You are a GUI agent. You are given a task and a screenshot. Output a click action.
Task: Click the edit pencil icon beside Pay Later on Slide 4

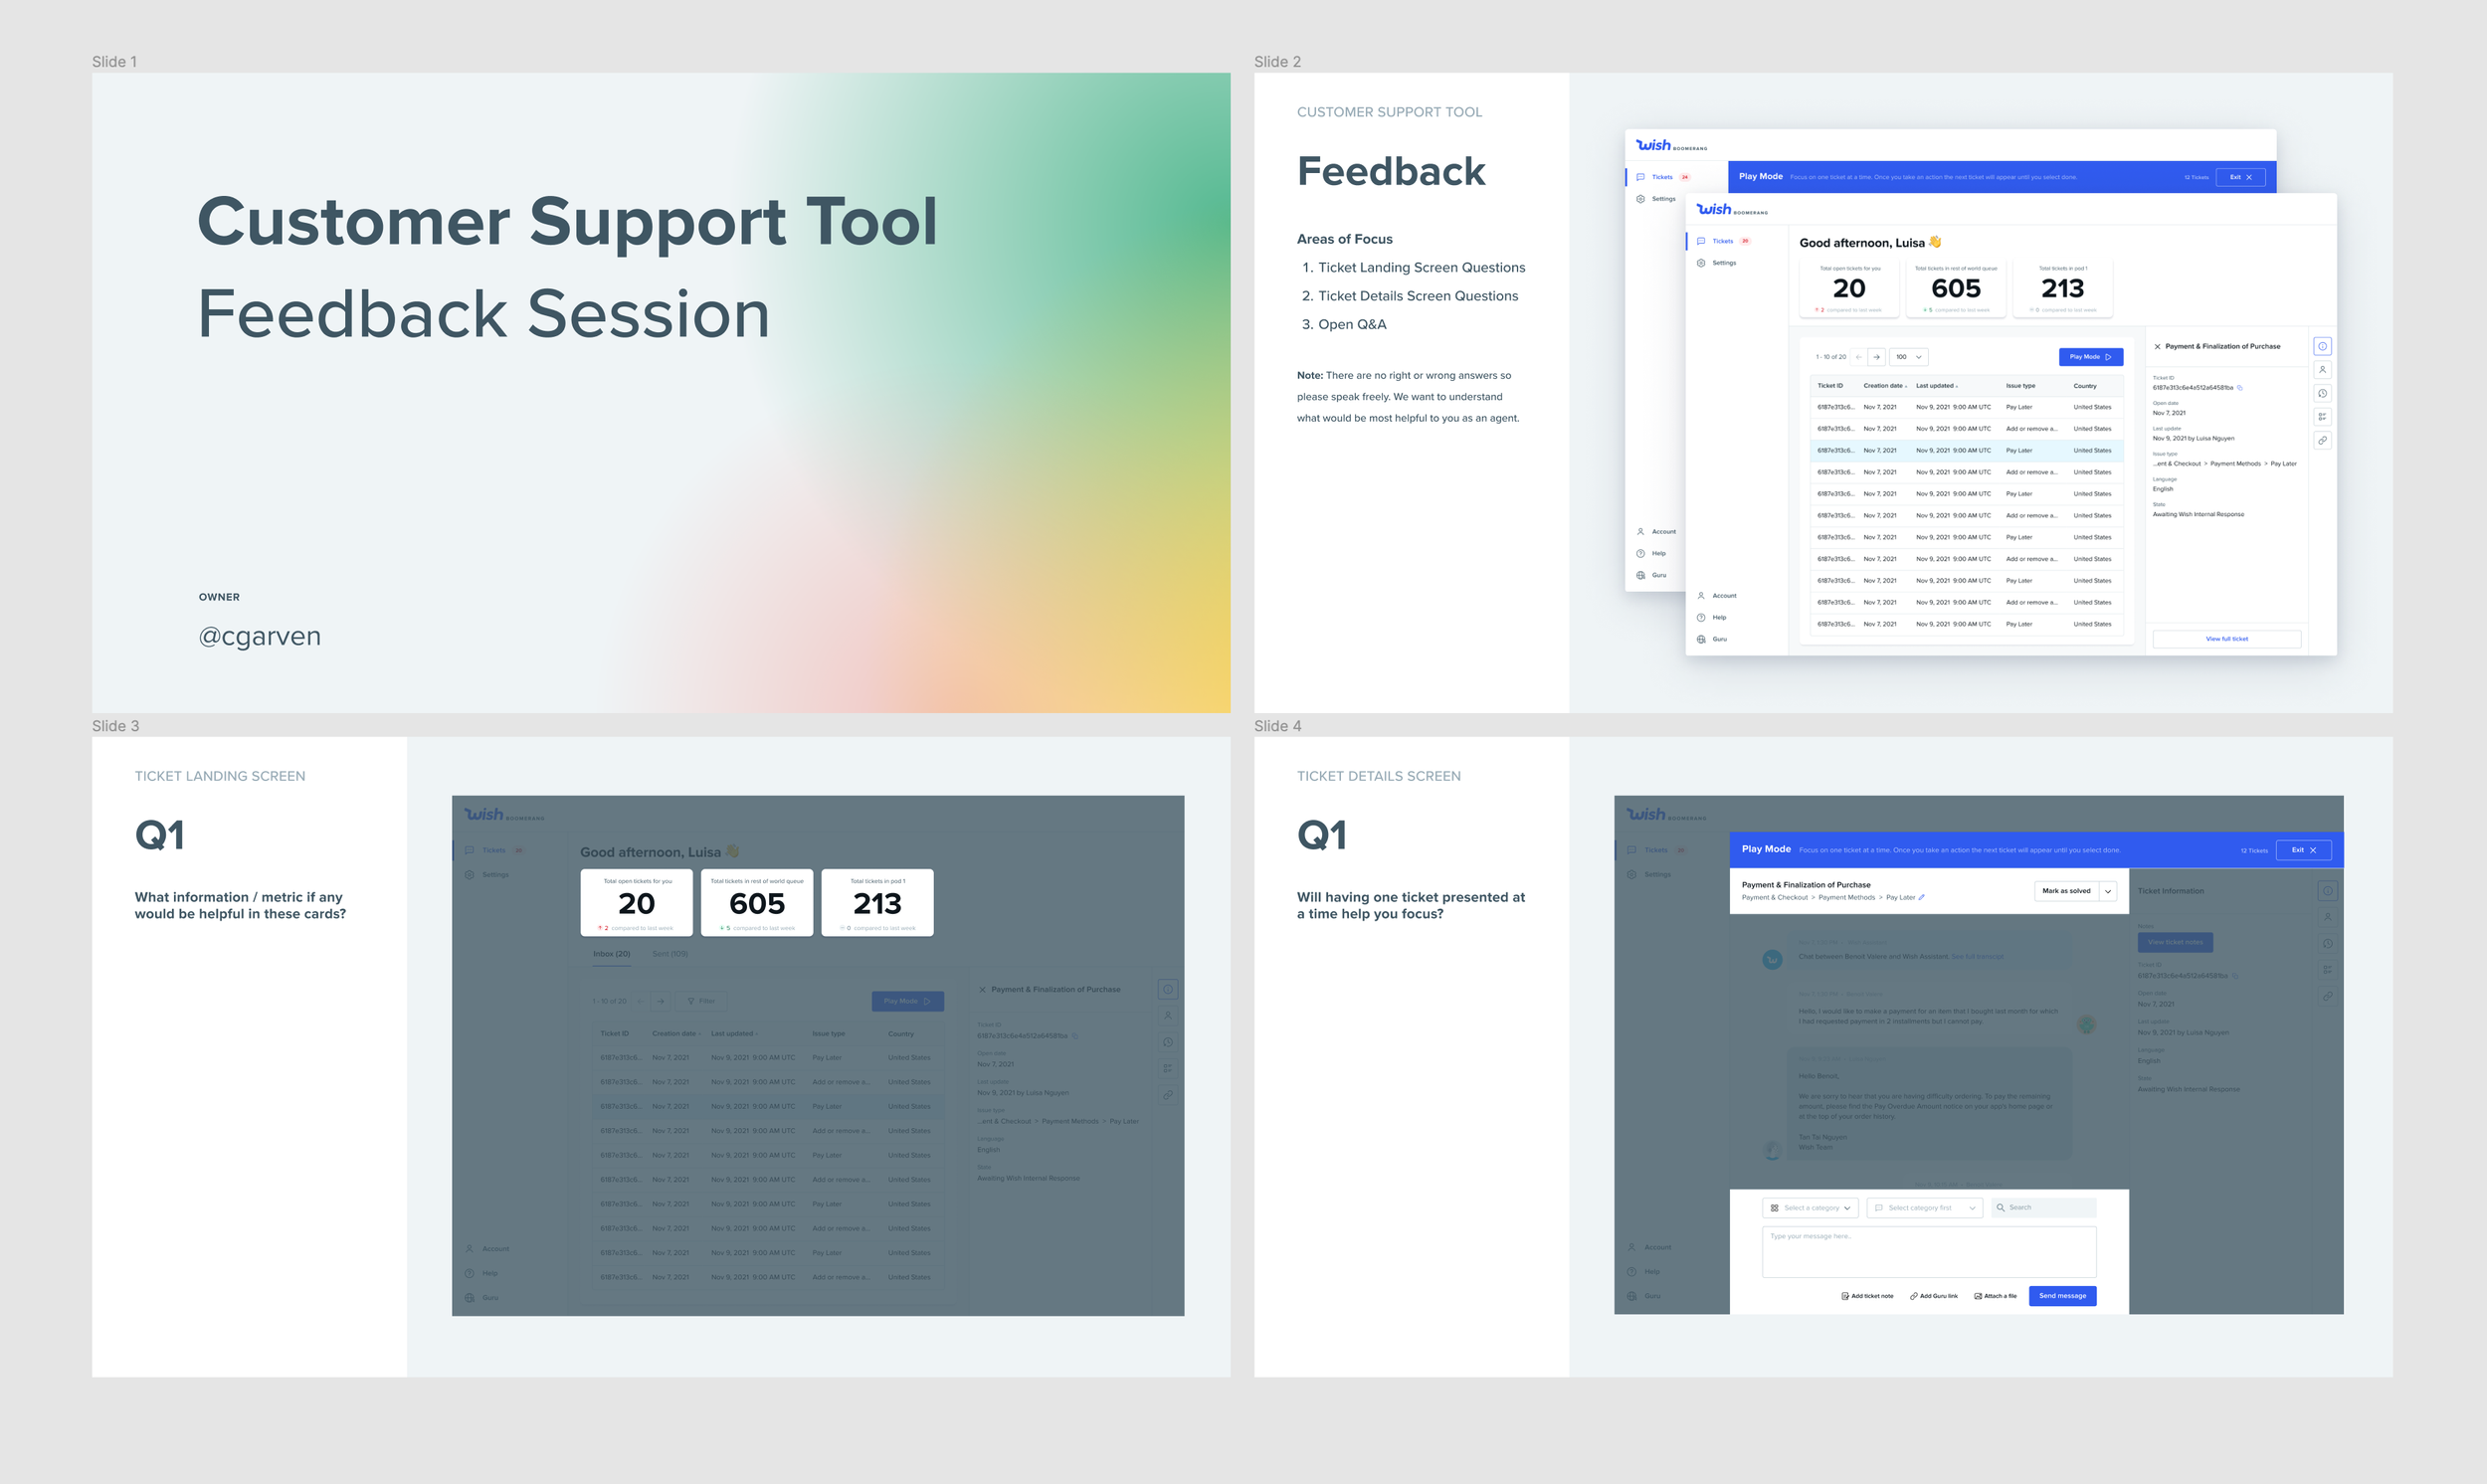pyautogui.click(x=1922, y=898)
